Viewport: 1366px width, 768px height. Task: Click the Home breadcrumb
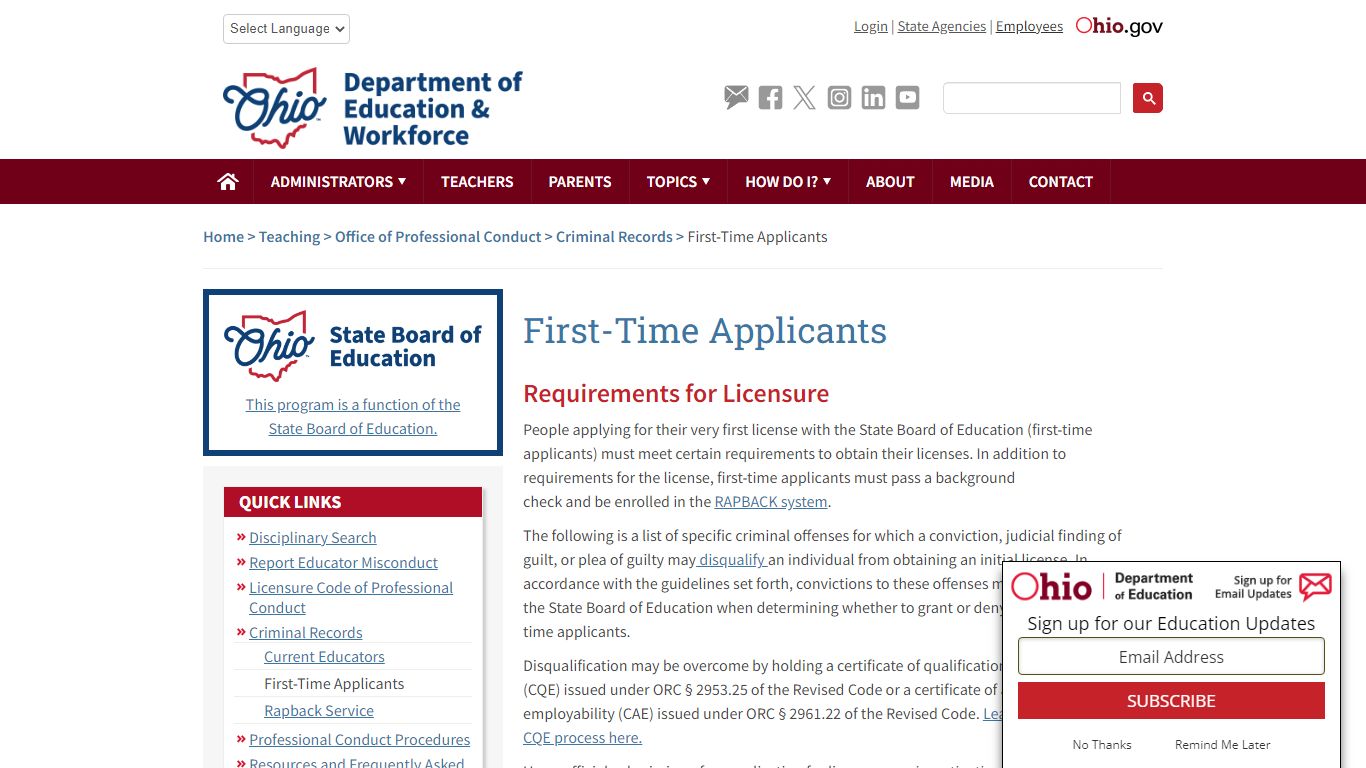[223, 237]
